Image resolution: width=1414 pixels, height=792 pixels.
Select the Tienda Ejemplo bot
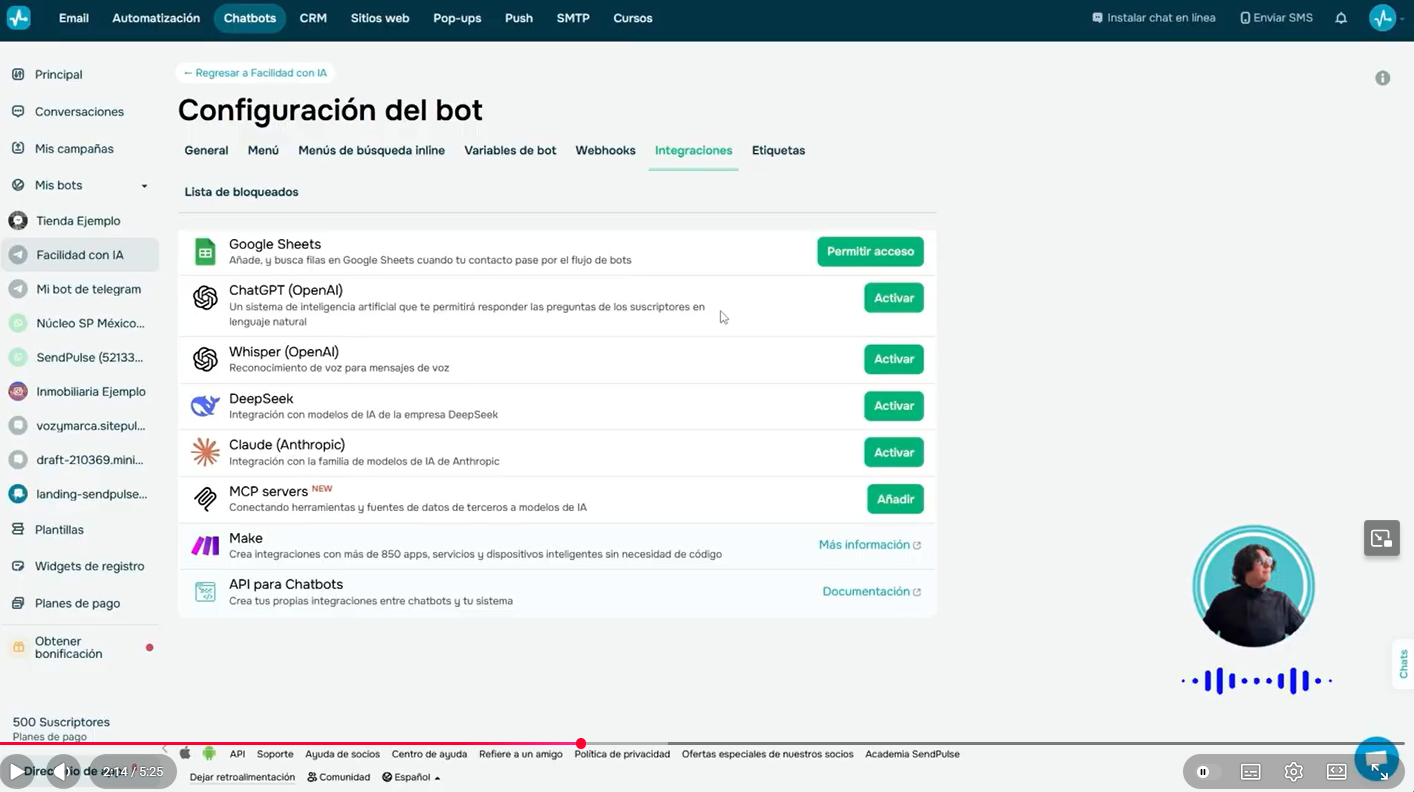point(80,220)
